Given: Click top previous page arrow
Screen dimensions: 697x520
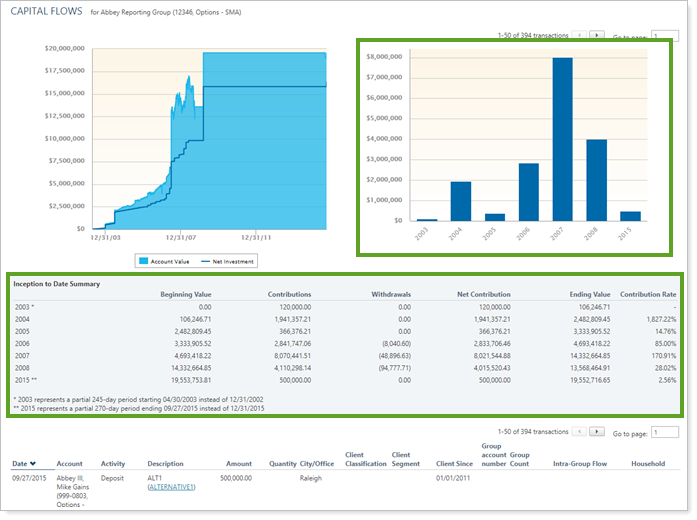Looking at the screenshot, I should [x=580, y=35].
